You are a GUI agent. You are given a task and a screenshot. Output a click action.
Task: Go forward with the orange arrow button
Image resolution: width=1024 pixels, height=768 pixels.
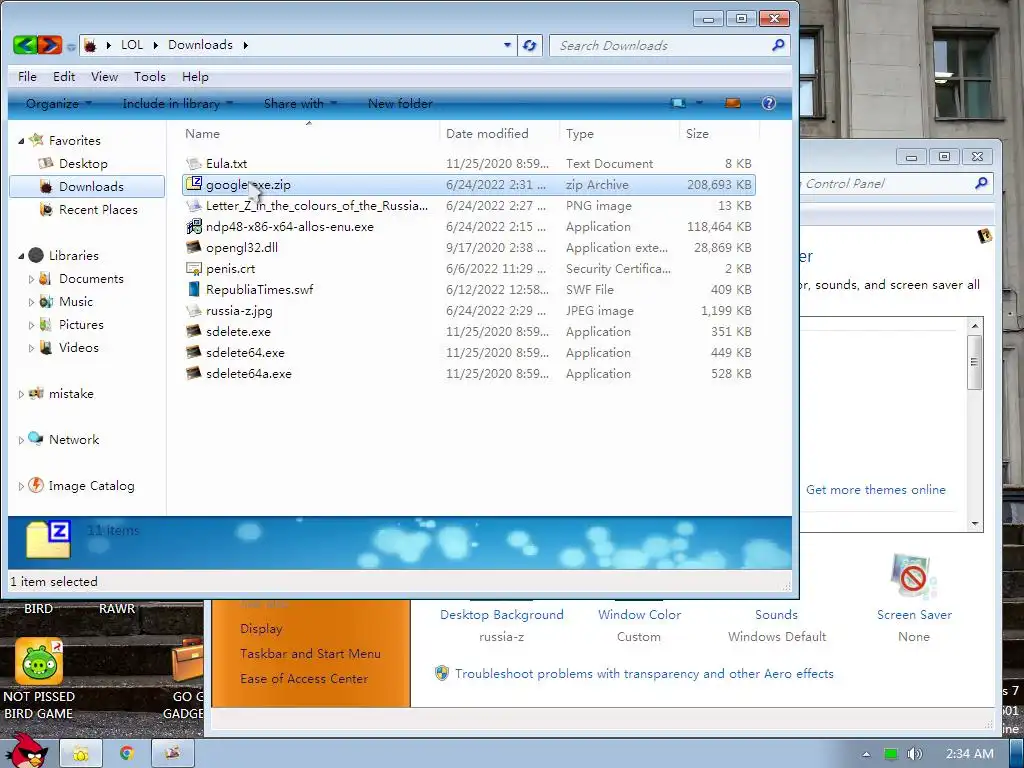pyautogui.click(x=49, y=45)
